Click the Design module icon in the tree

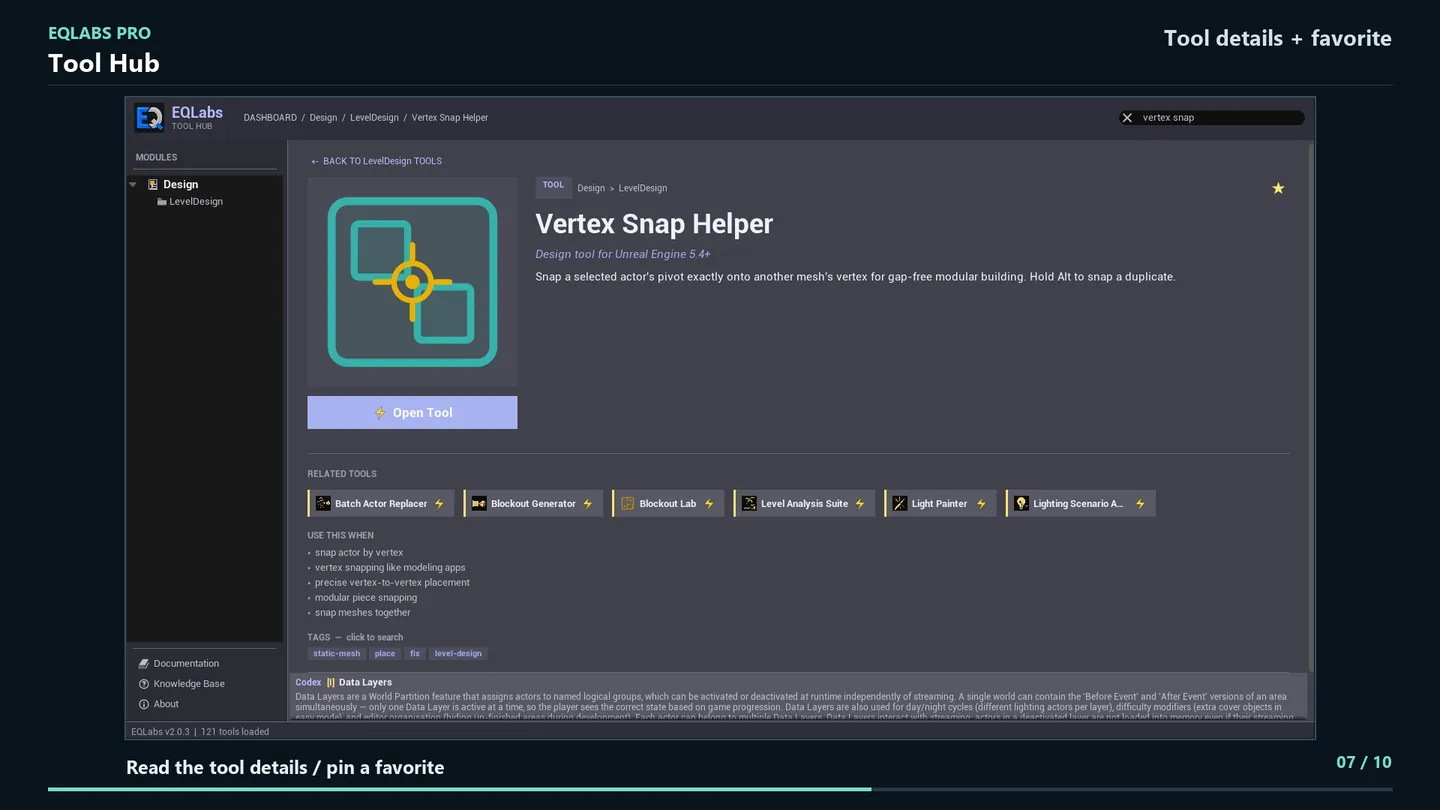pyautogui.click(x=153, y=185)
